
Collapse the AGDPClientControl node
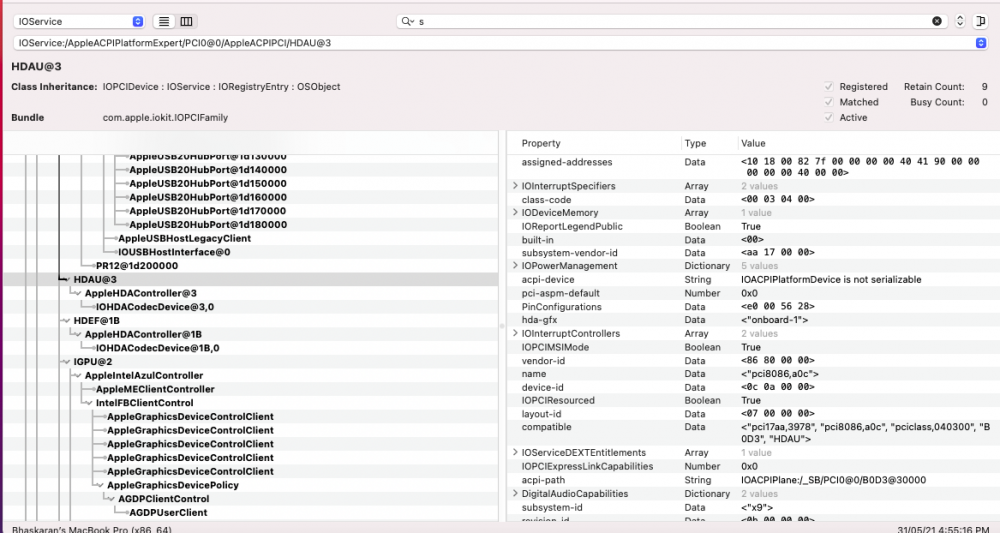[x=111, y=499]
